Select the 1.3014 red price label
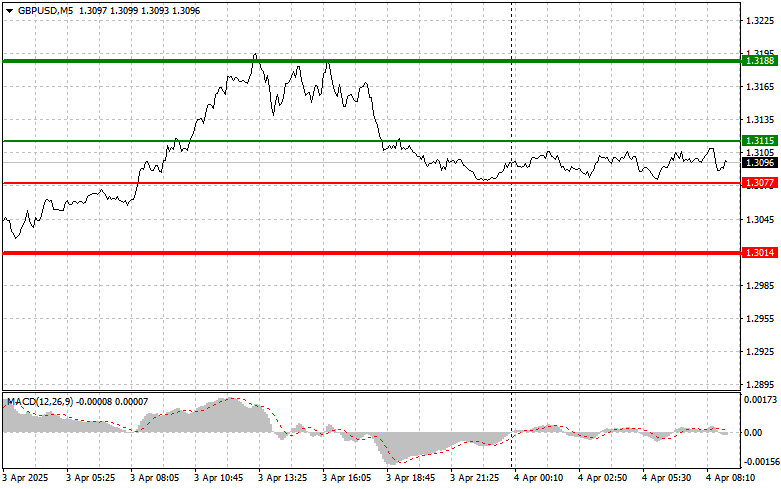781x489 pixels. pyautogui.click(x=760, y=253)
